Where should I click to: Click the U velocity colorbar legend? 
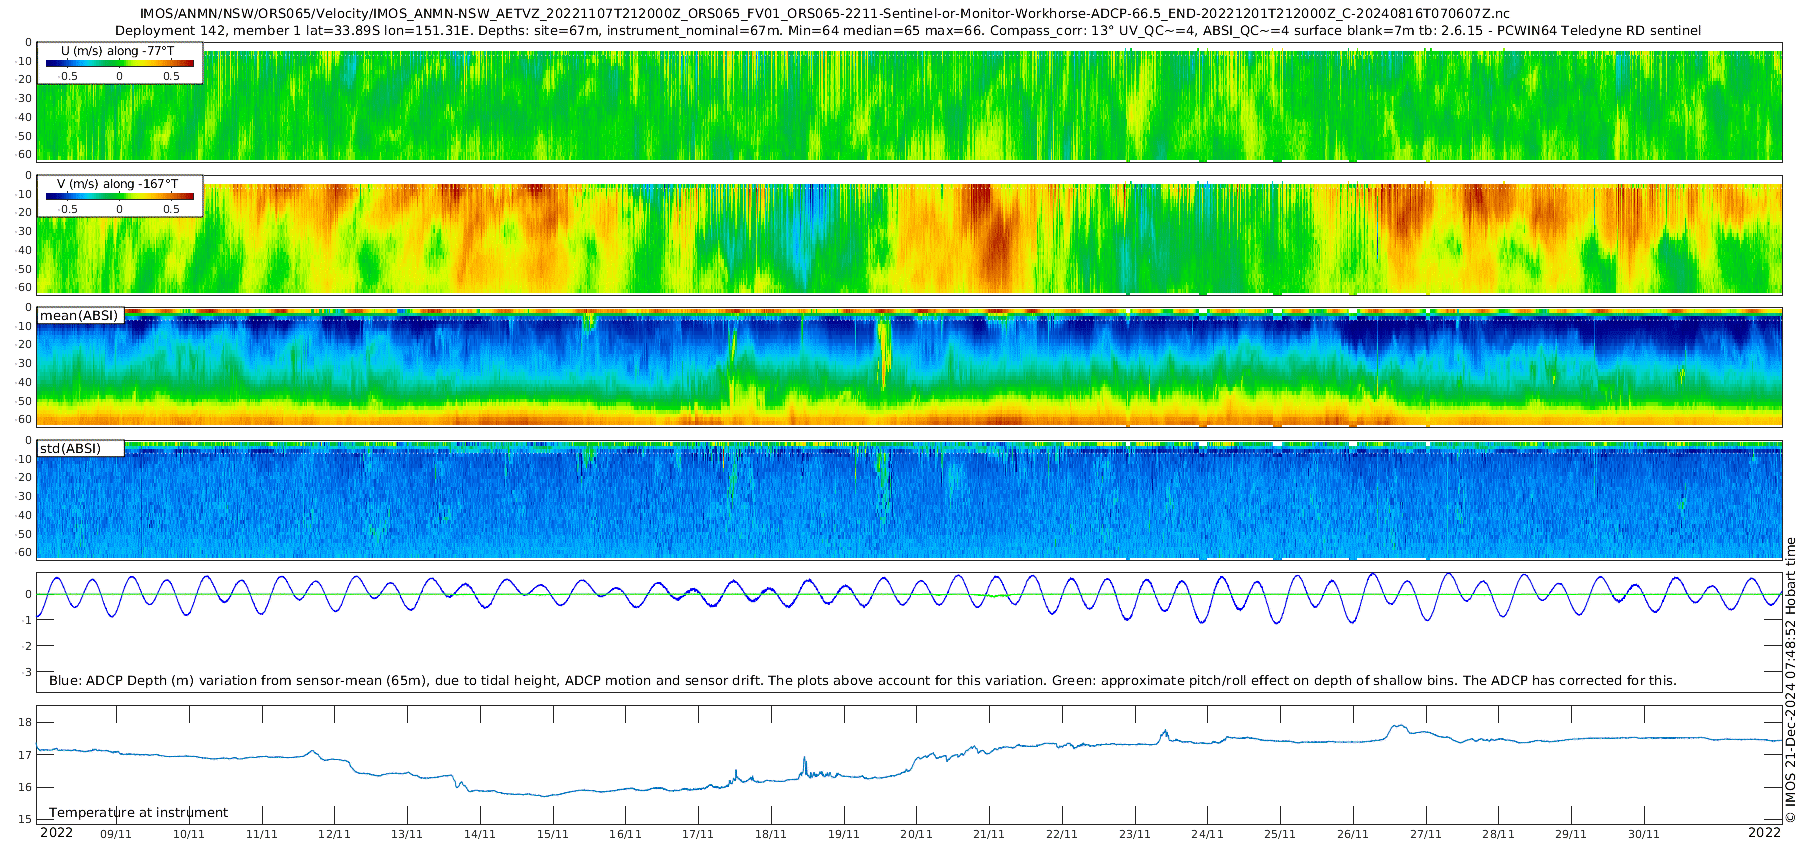(119, 63)
